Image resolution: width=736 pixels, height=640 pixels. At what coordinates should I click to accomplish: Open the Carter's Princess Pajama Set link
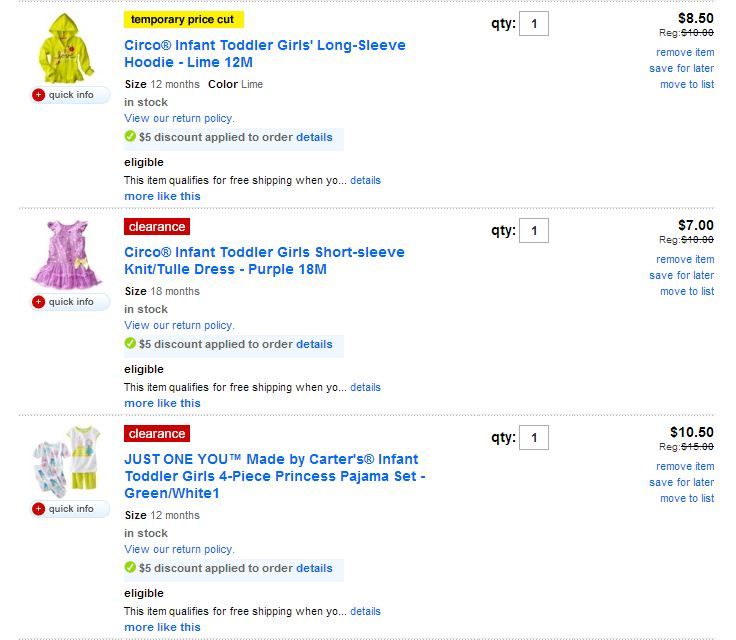click(x=274, y=476)
